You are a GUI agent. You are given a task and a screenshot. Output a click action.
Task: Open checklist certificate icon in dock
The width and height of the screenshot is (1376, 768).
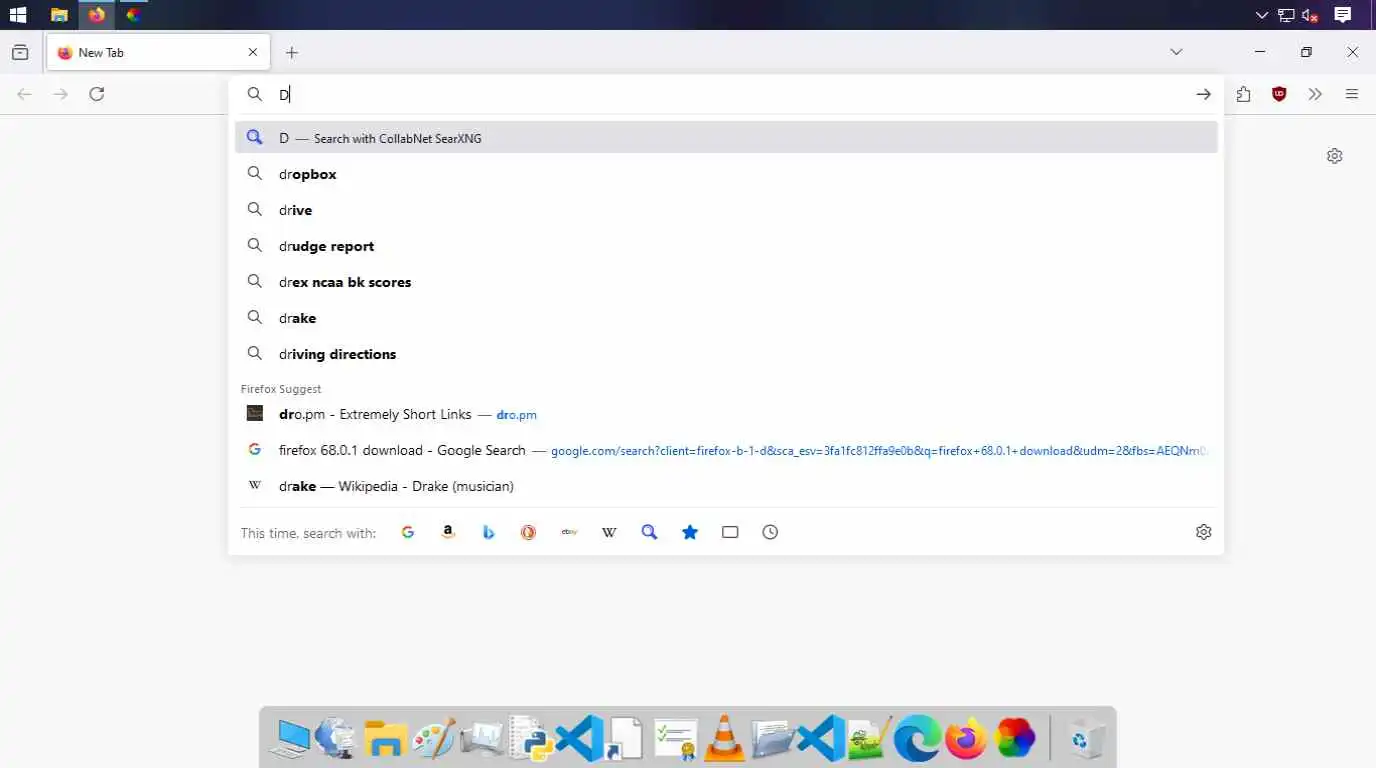click(x=675, y=739)
